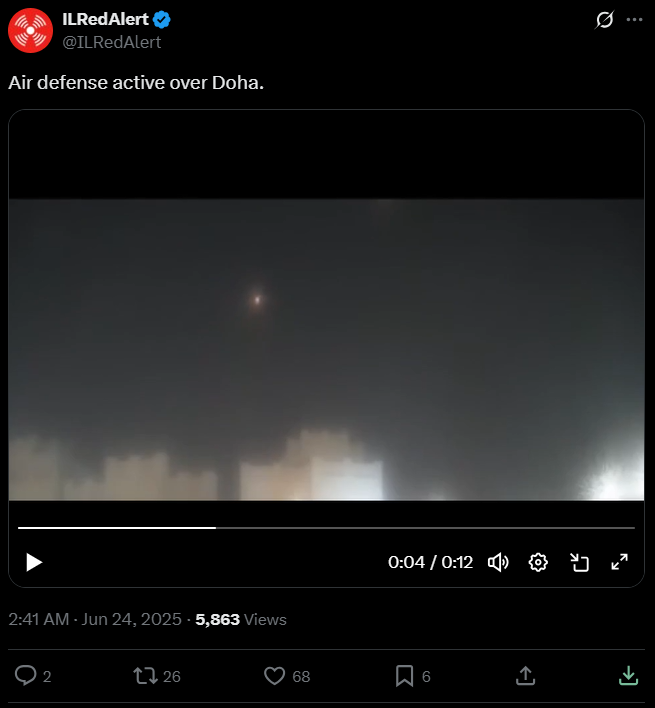This screenshot has width=655, height=708.
Task: Open the ILRedAlert display name link
Action: point(105,19)
